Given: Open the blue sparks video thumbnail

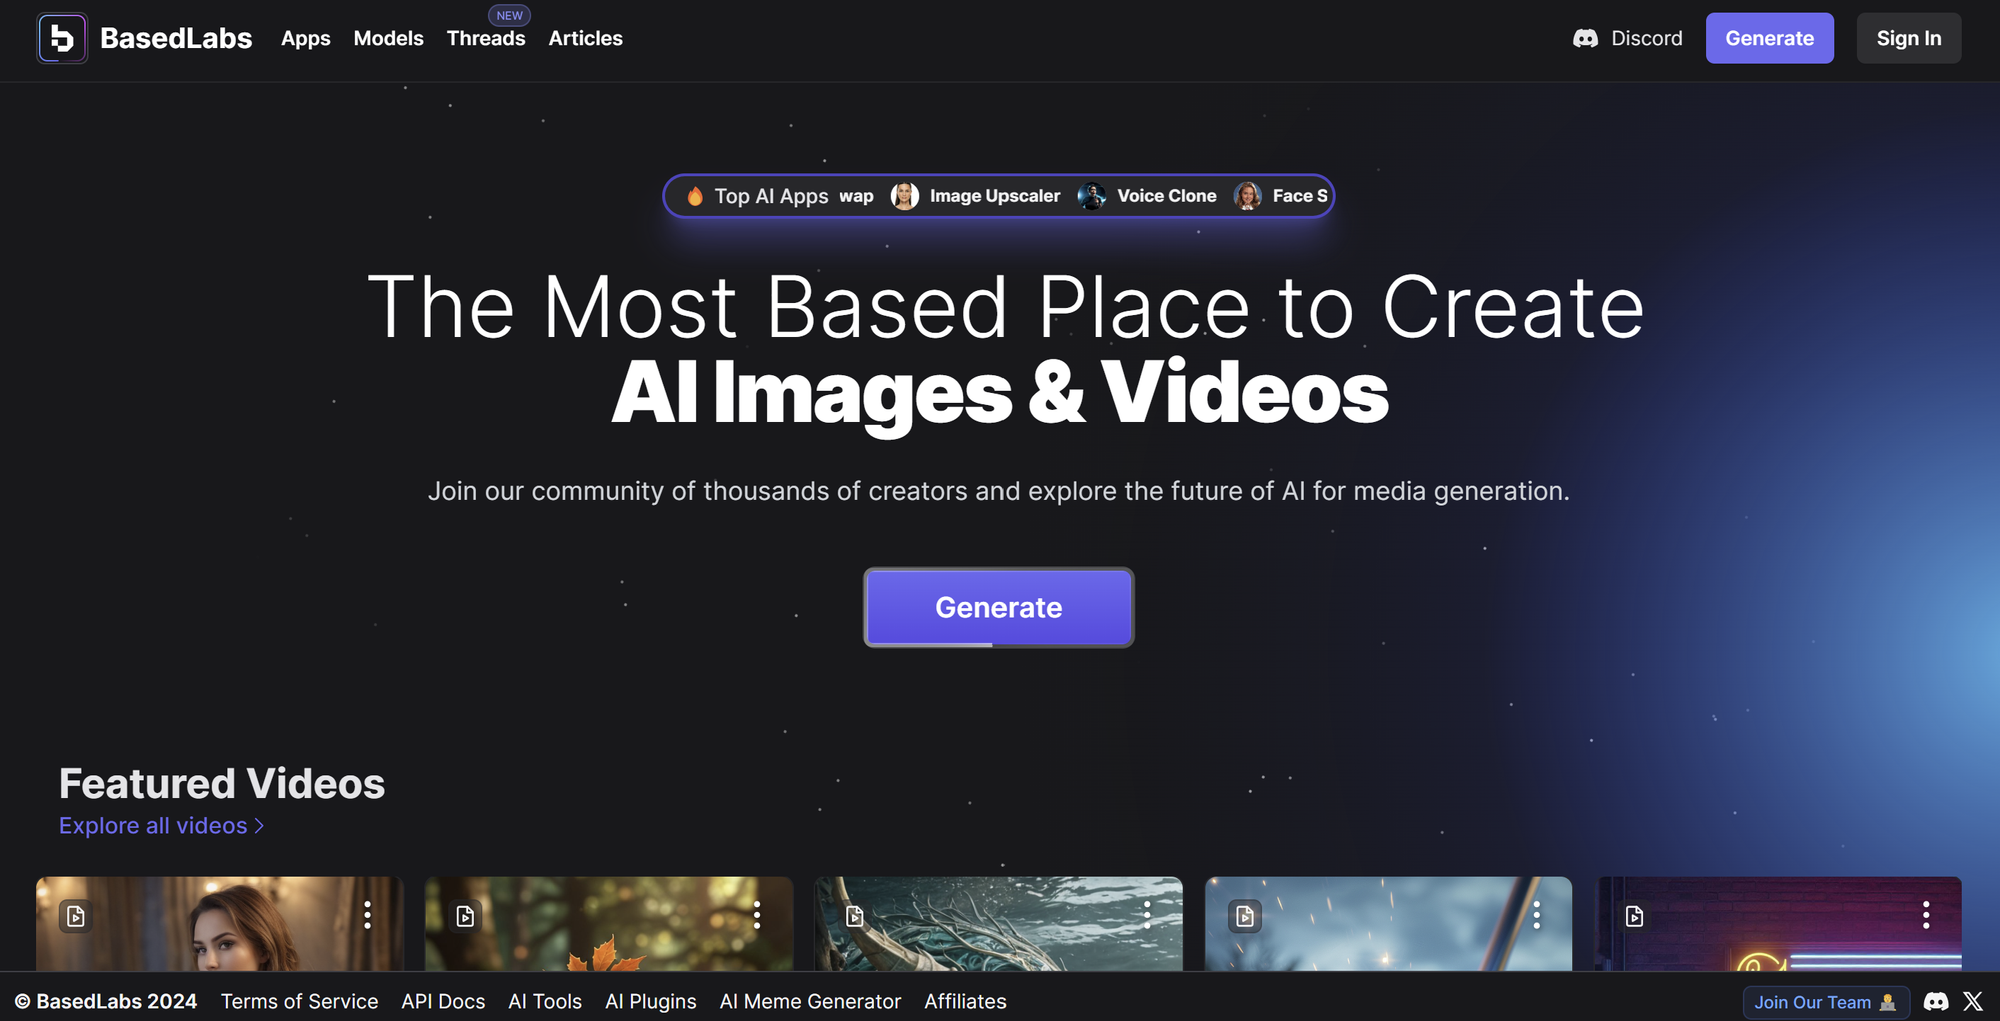Looking at the screenshot, I should pyautogui.click(x=1389, y=924).
